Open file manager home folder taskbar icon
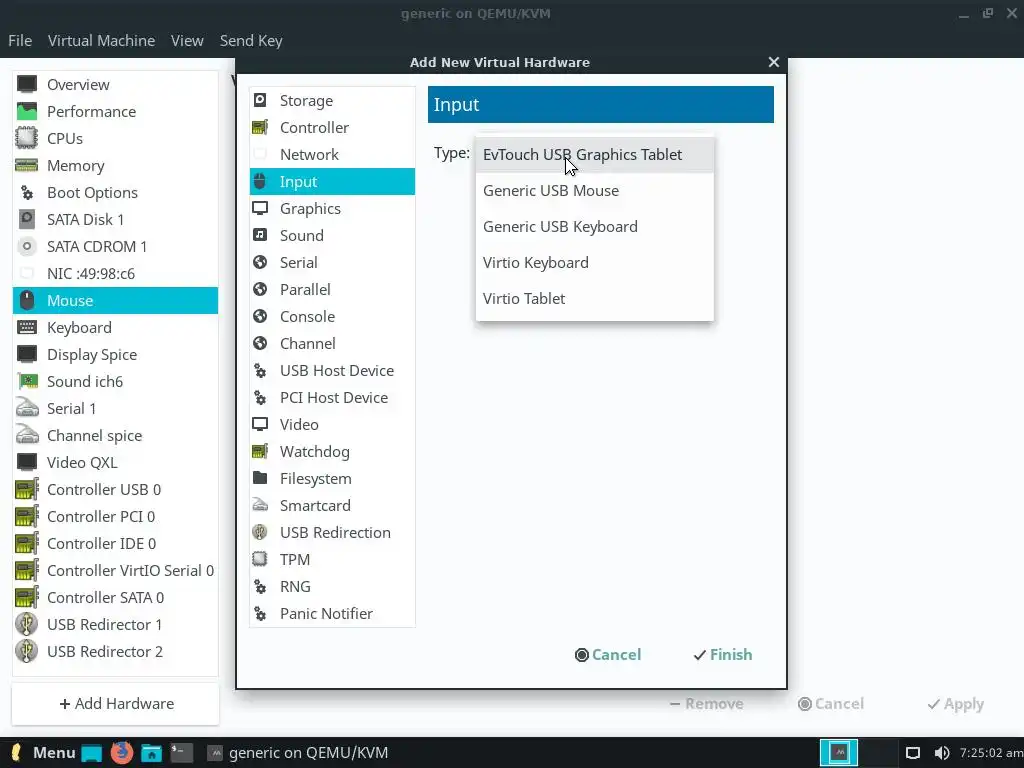The height and width of the screenshot is (768, 1024). click(x=152, y=753)
